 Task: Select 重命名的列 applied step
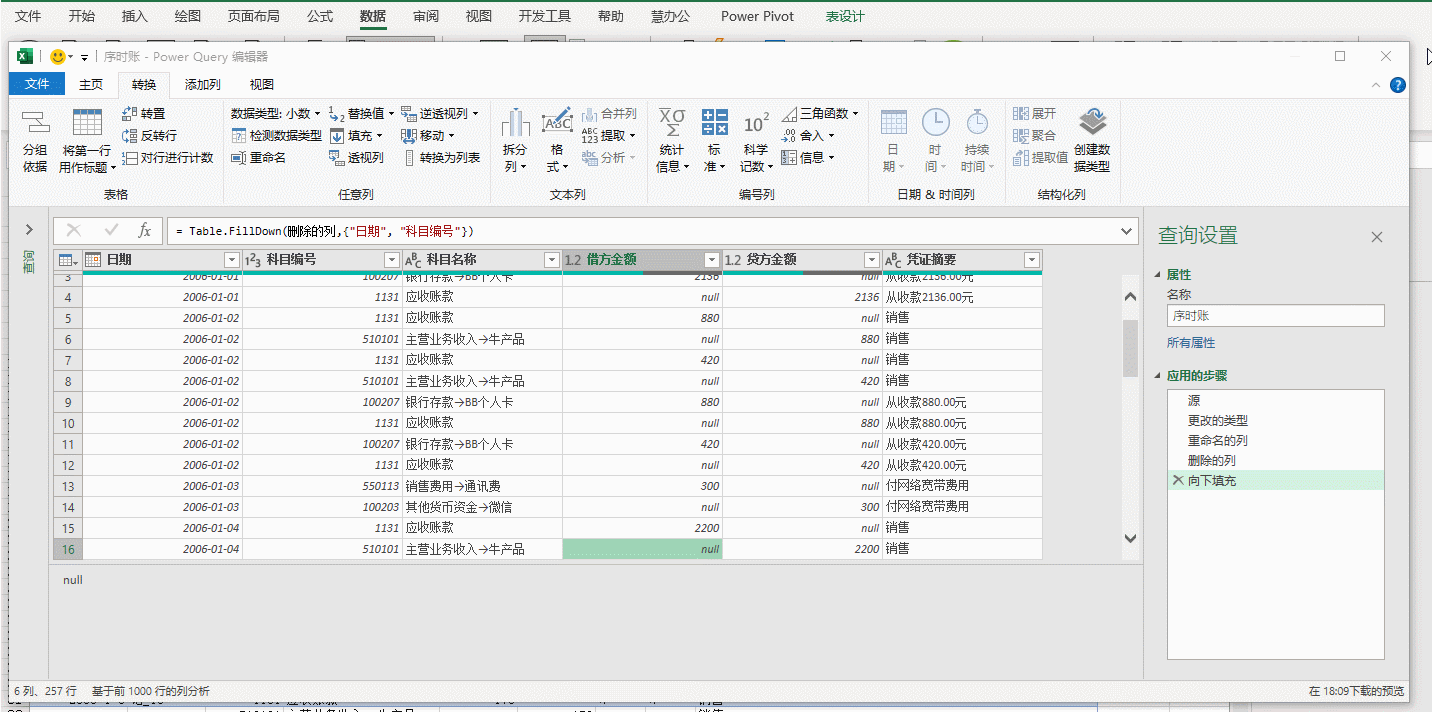coord(1276,441)
